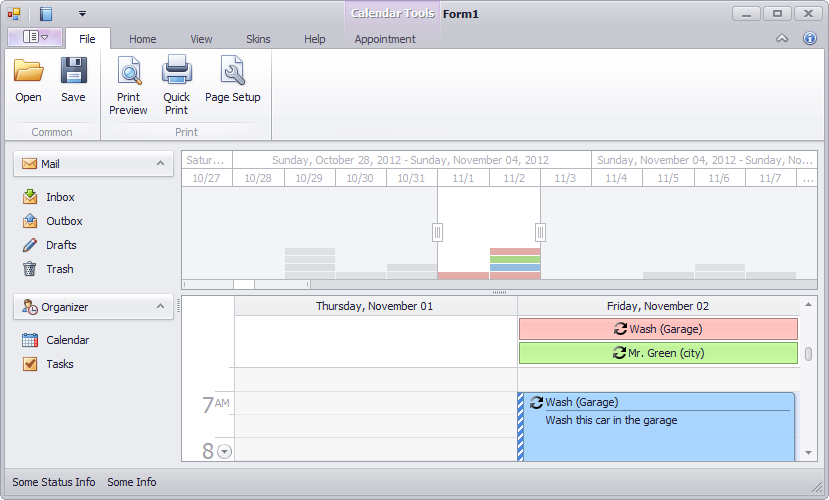Click 10/31 date in timeline
This screenshot has width=829, height=500.
[411, 178]
